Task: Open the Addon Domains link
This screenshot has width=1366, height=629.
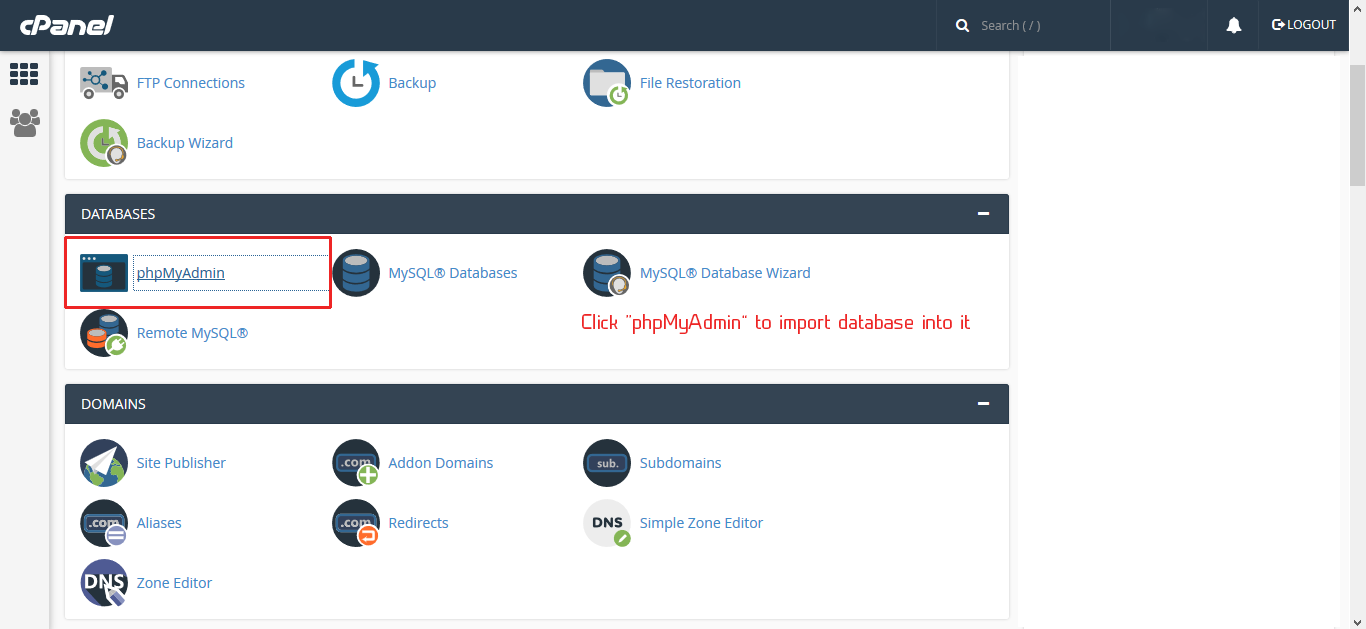Action: 440,463
